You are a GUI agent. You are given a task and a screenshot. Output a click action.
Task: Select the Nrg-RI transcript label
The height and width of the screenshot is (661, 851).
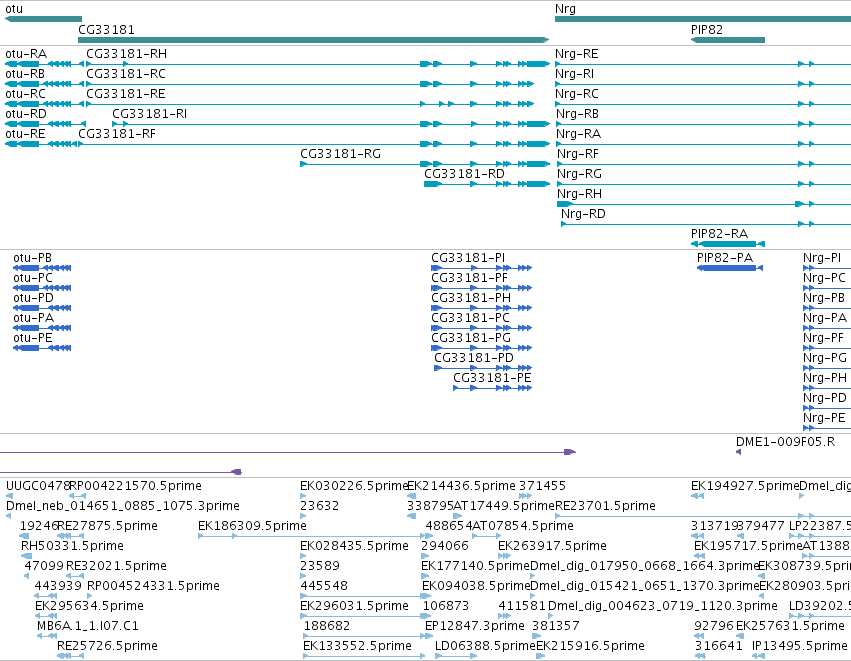click(574, 74)
